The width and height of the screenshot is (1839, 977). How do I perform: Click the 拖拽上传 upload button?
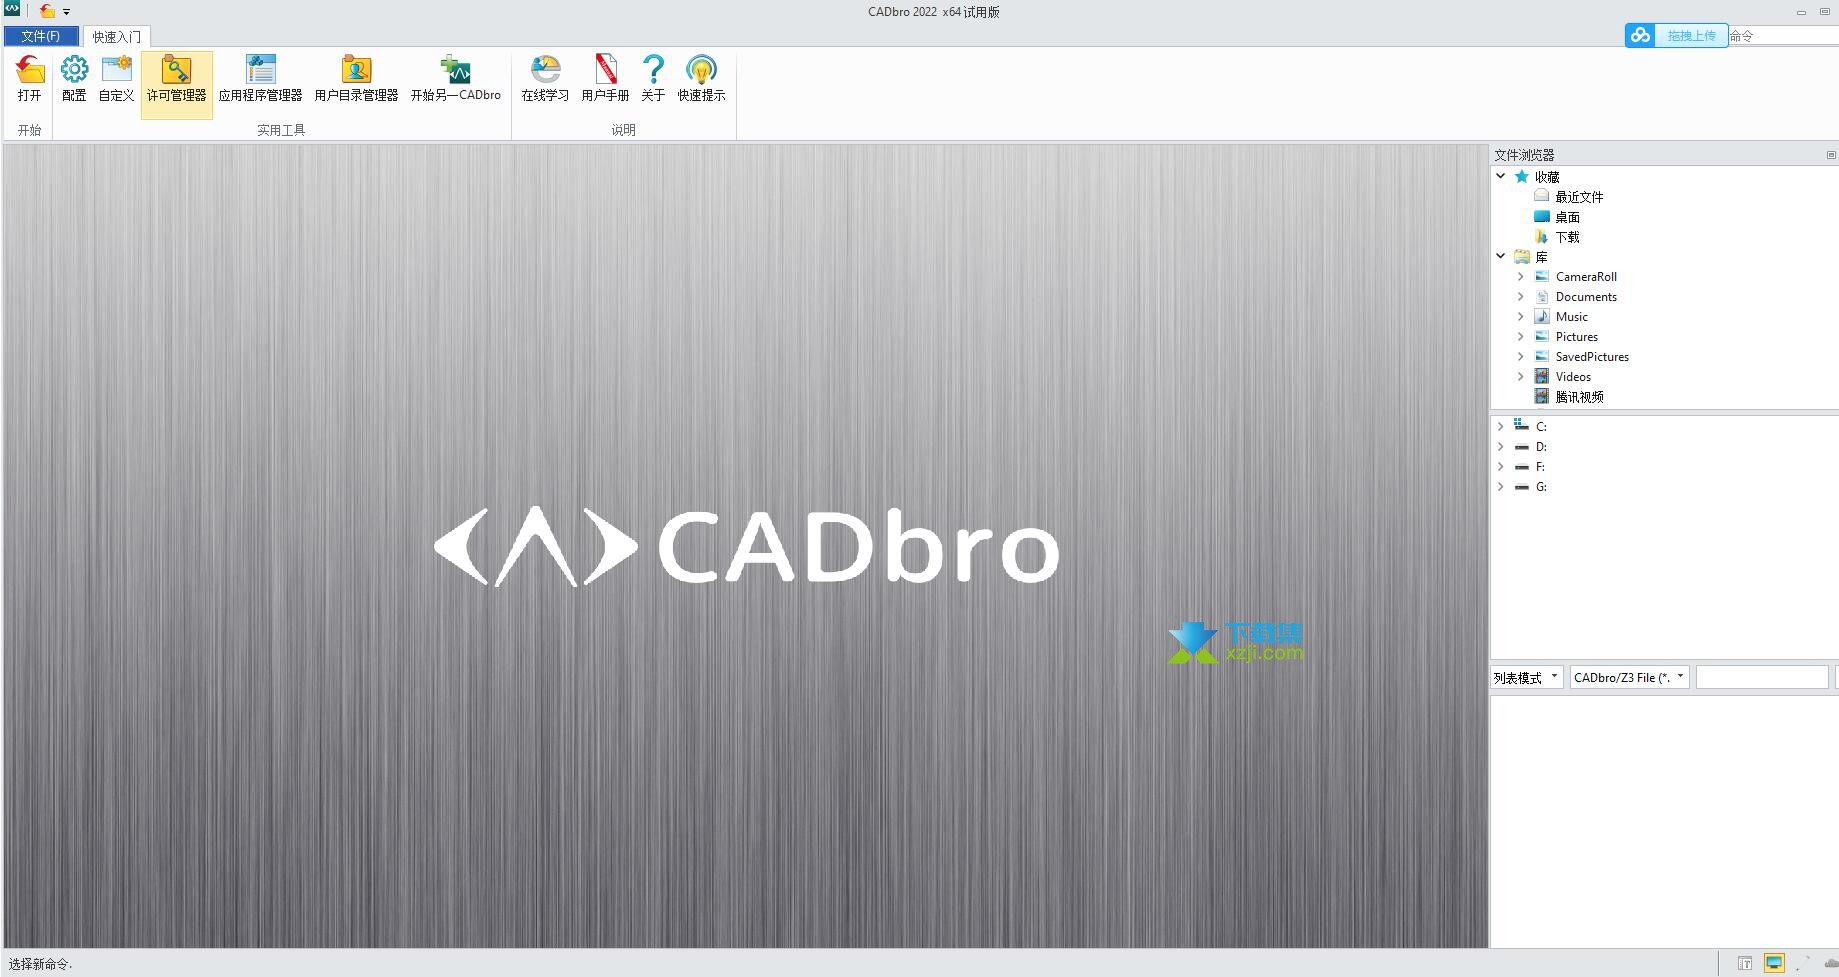1692,35
